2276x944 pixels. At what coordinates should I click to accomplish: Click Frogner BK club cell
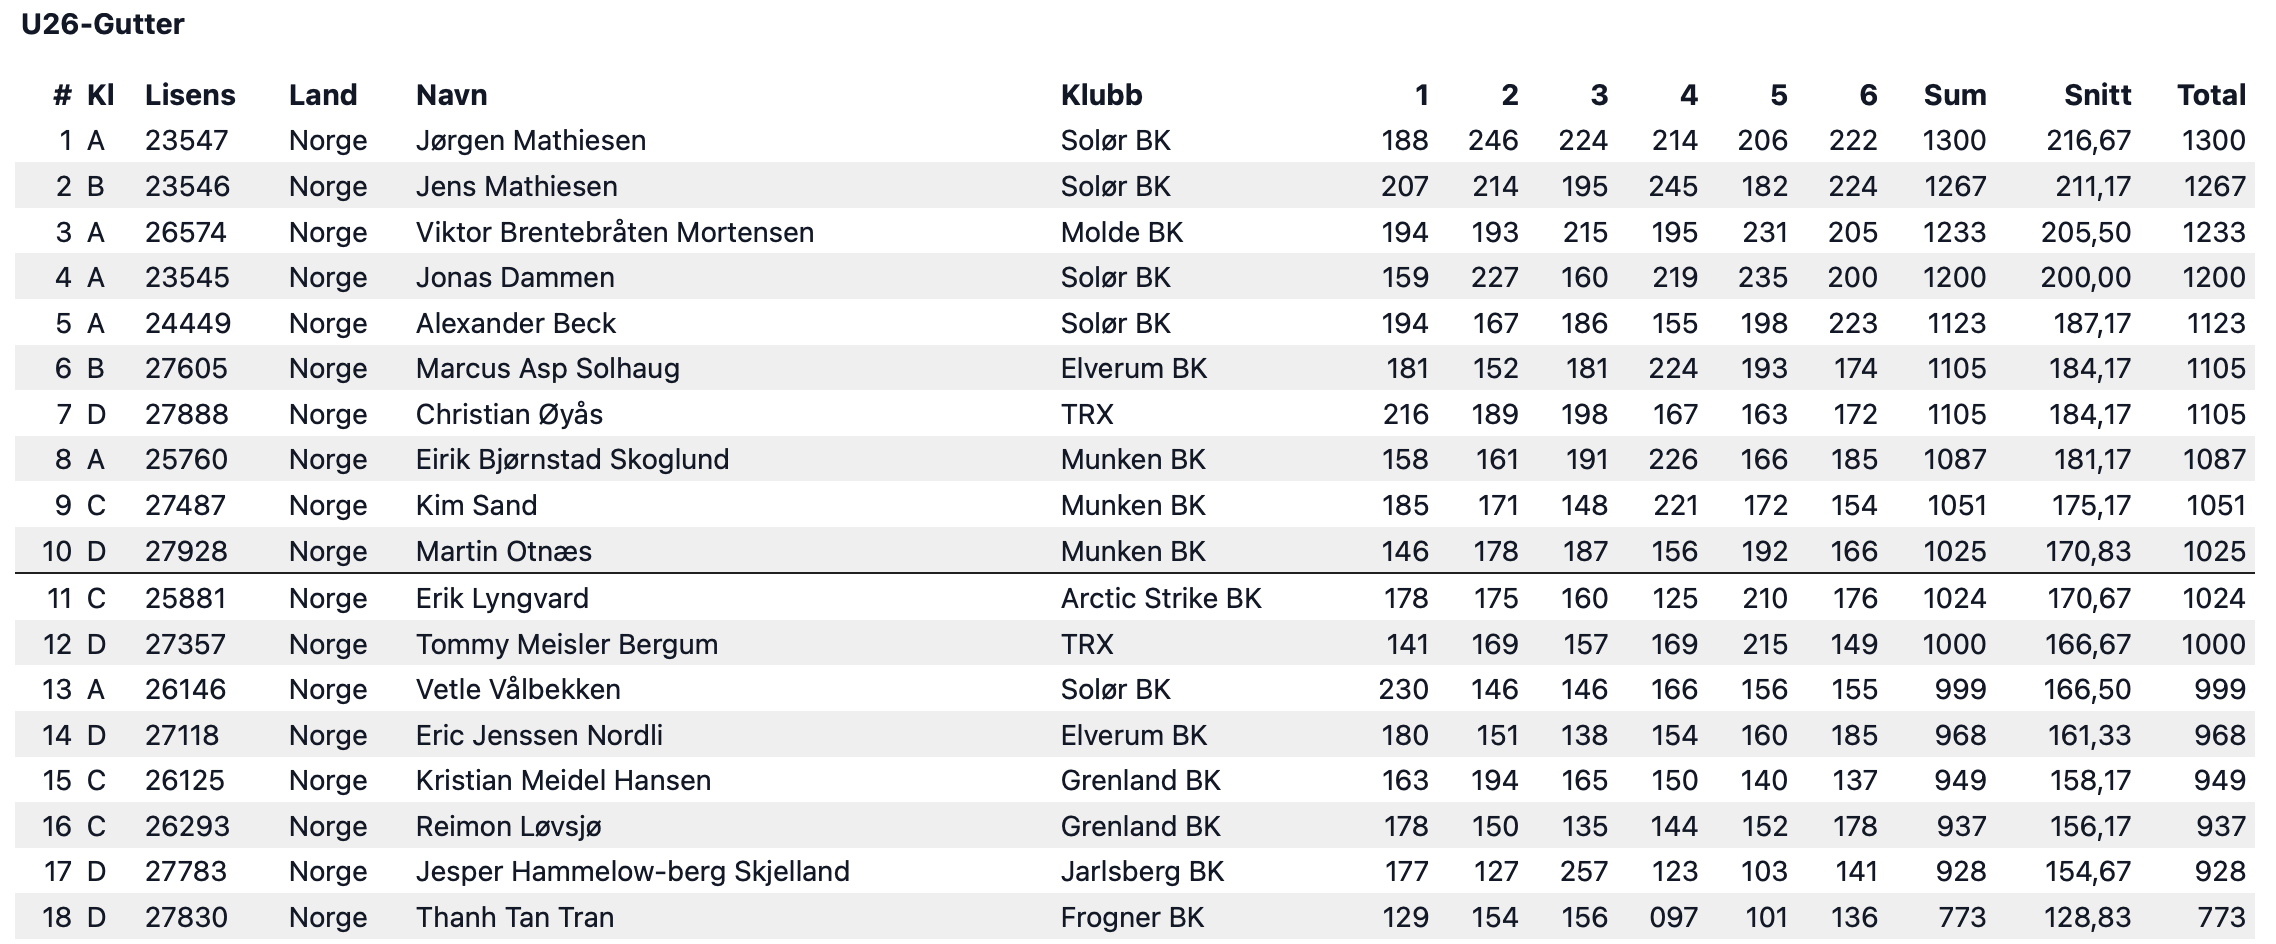point(1132,917)
